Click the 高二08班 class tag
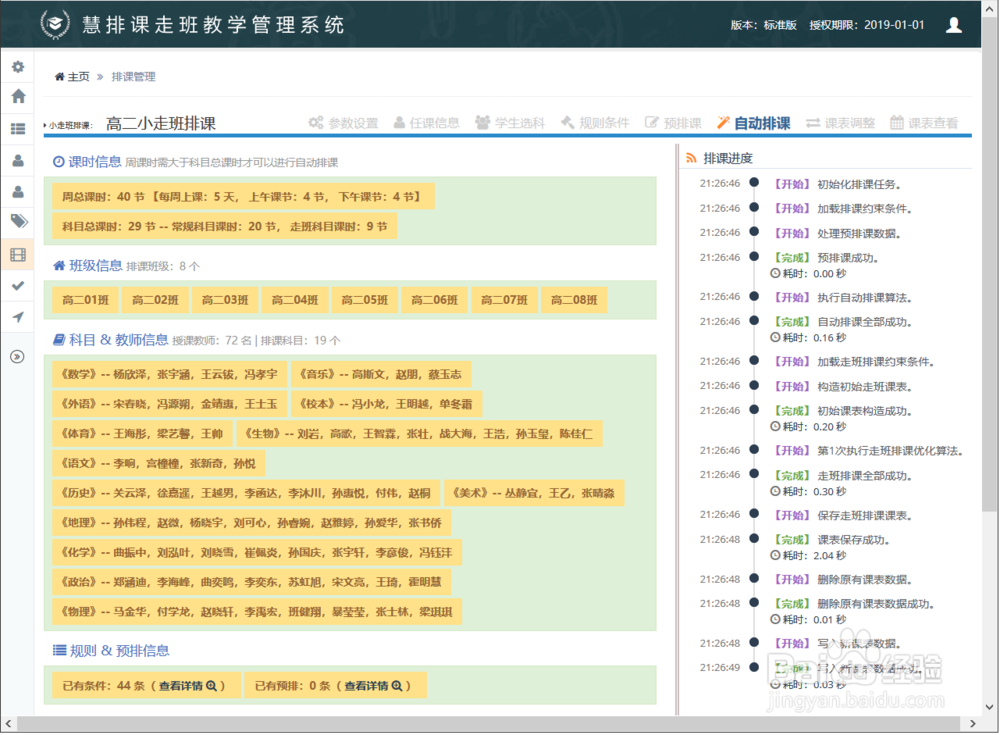 [574, 300]
